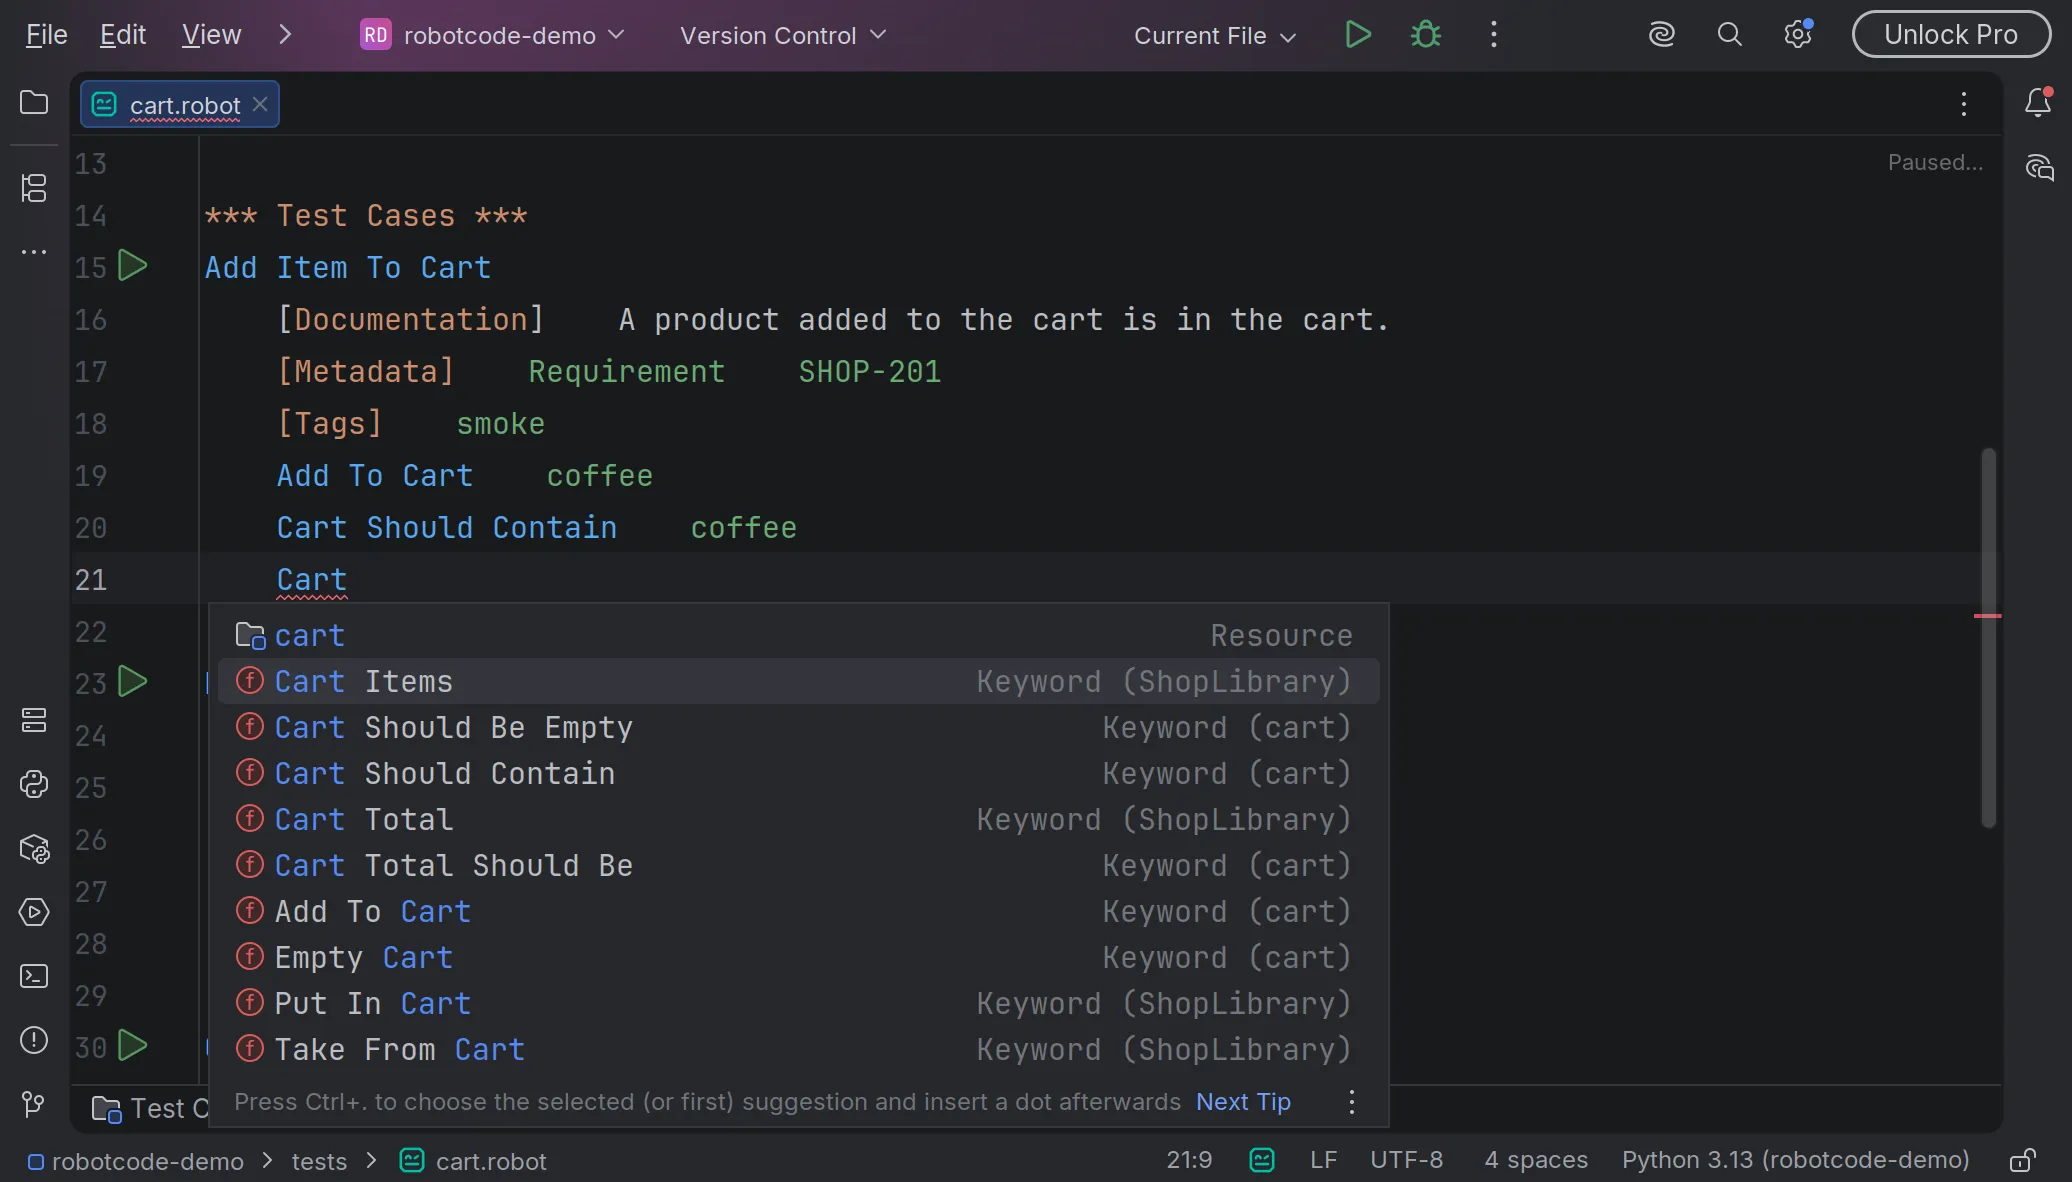Choose the cart Resource completion suggestion

[798, 635]
